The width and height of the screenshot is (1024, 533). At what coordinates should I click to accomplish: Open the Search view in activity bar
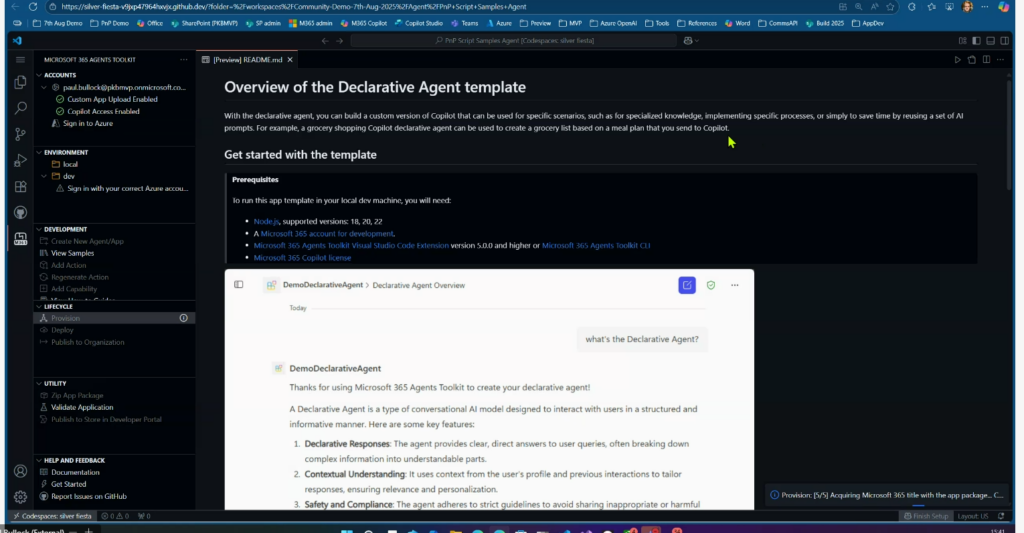point(20,108)
